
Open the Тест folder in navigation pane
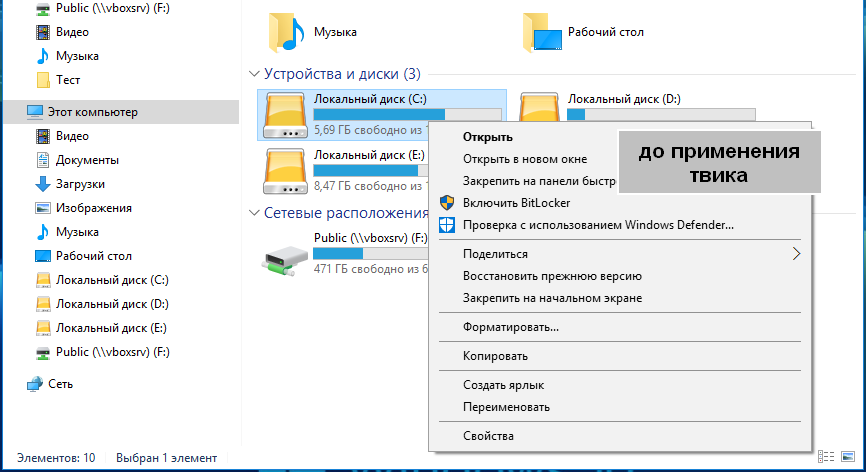coord(68,80)
